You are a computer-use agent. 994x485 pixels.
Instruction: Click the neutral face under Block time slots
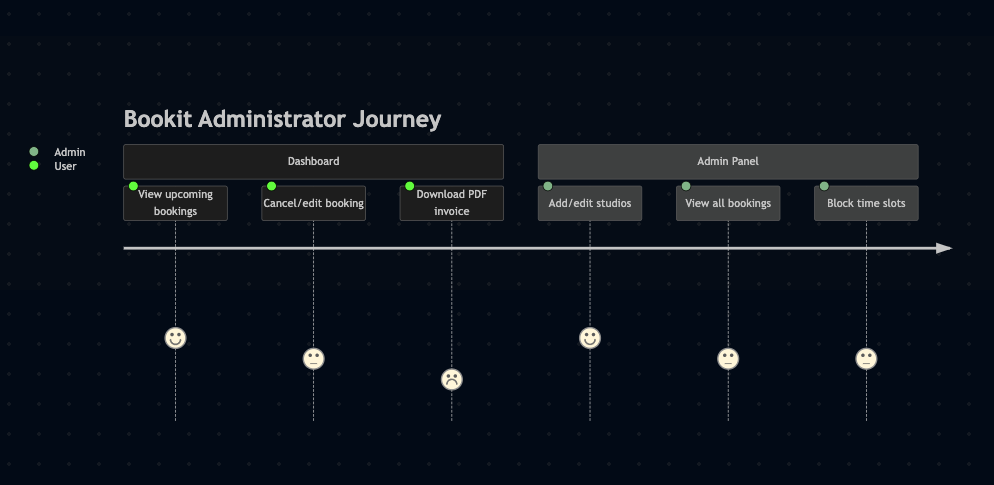tap(866, 359)
